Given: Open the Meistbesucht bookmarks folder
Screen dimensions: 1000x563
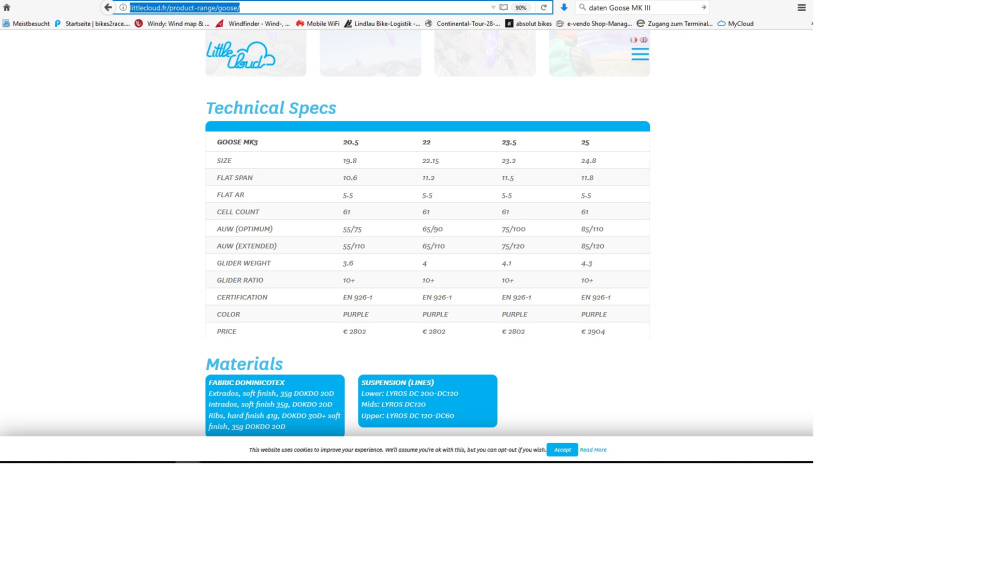Looking at the screenshot, I should (x=26, y=24).
